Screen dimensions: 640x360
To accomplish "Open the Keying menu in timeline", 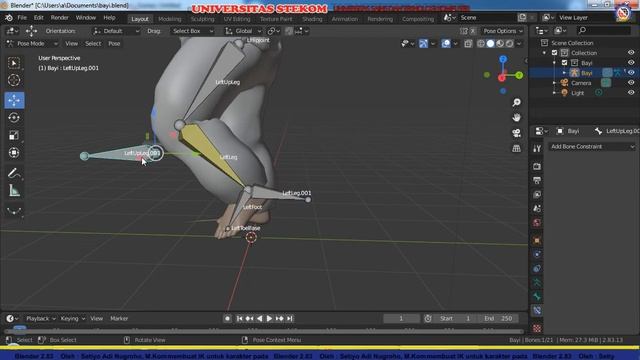I will 72,318.
